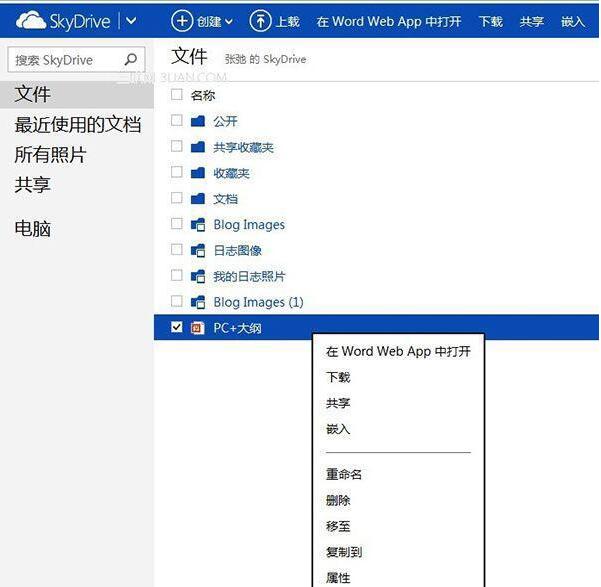Check the box for 共享收藏夹

[176, 146]
